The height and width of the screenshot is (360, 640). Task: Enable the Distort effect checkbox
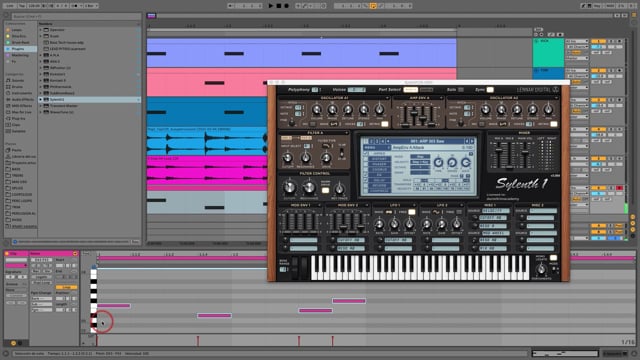point(366,159)
